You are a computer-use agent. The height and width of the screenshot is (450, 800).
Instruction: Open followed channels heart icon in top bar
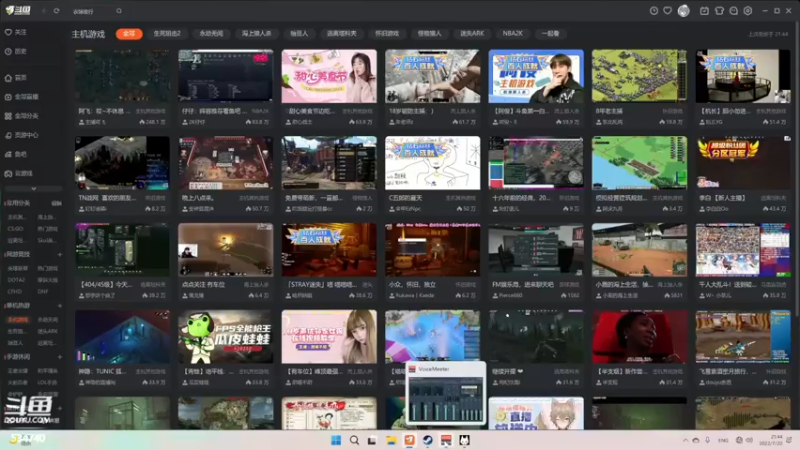click(667, 11)
